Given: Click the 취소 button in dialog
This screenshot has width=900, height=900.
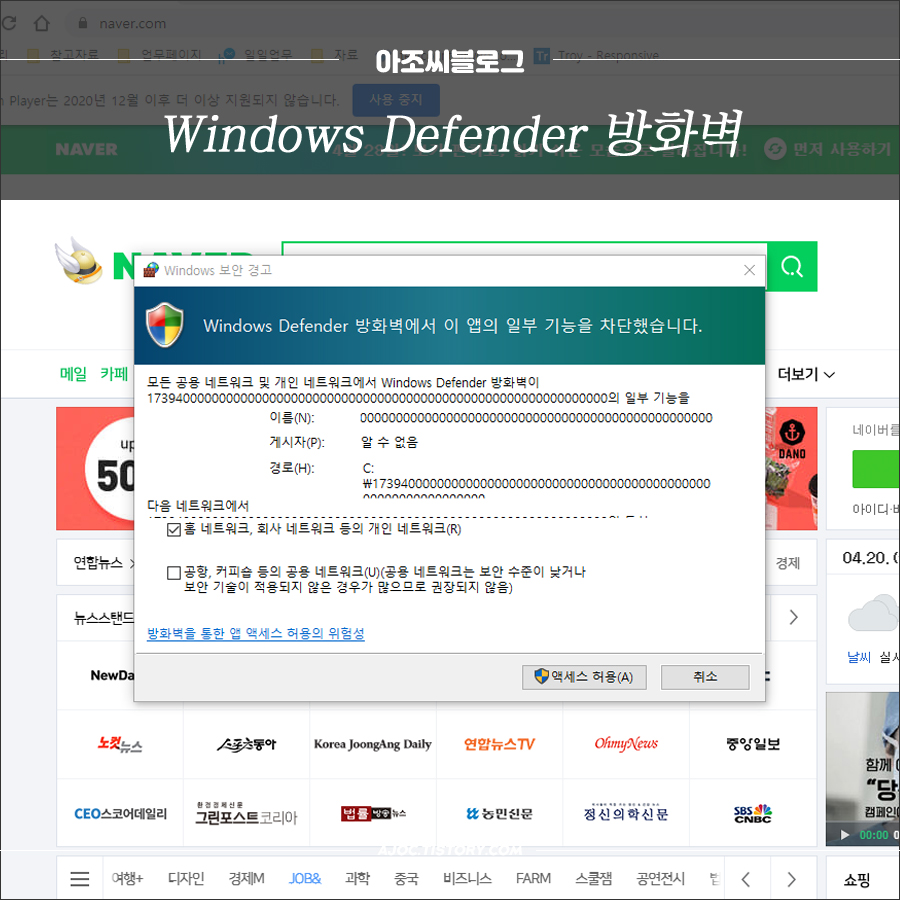Looking at the screenshot, I should click(x=705, y=677).
